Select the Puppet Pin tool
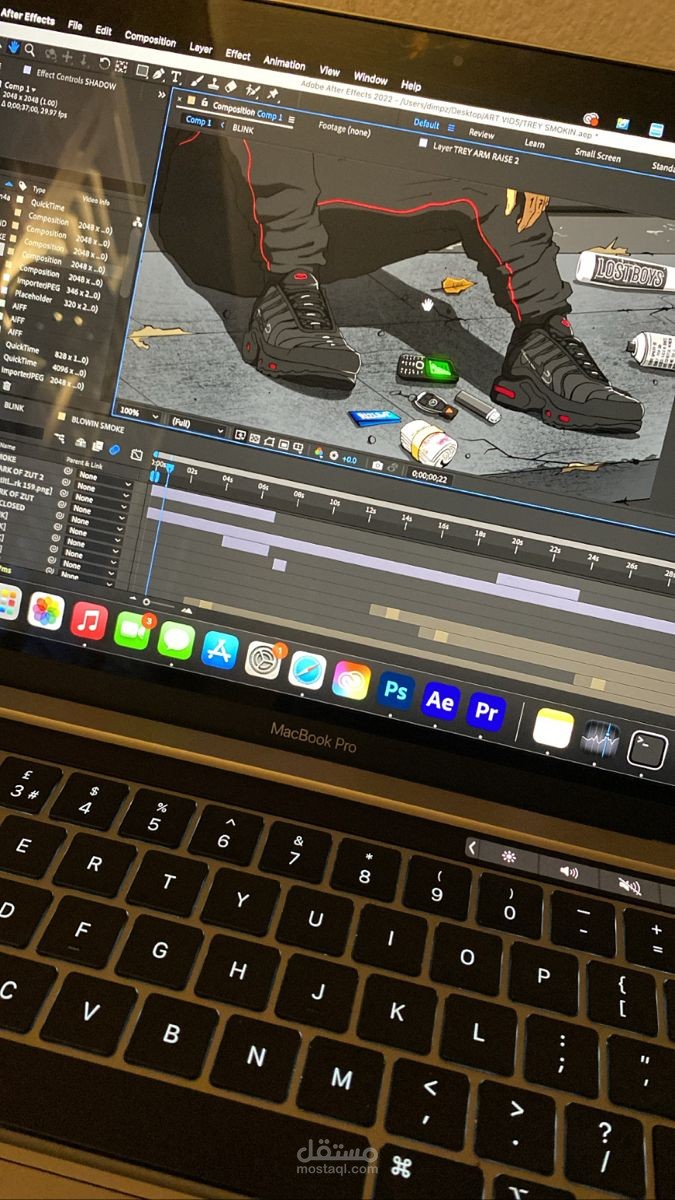This screenshot has height=1200, width=675. pos(272,93)
